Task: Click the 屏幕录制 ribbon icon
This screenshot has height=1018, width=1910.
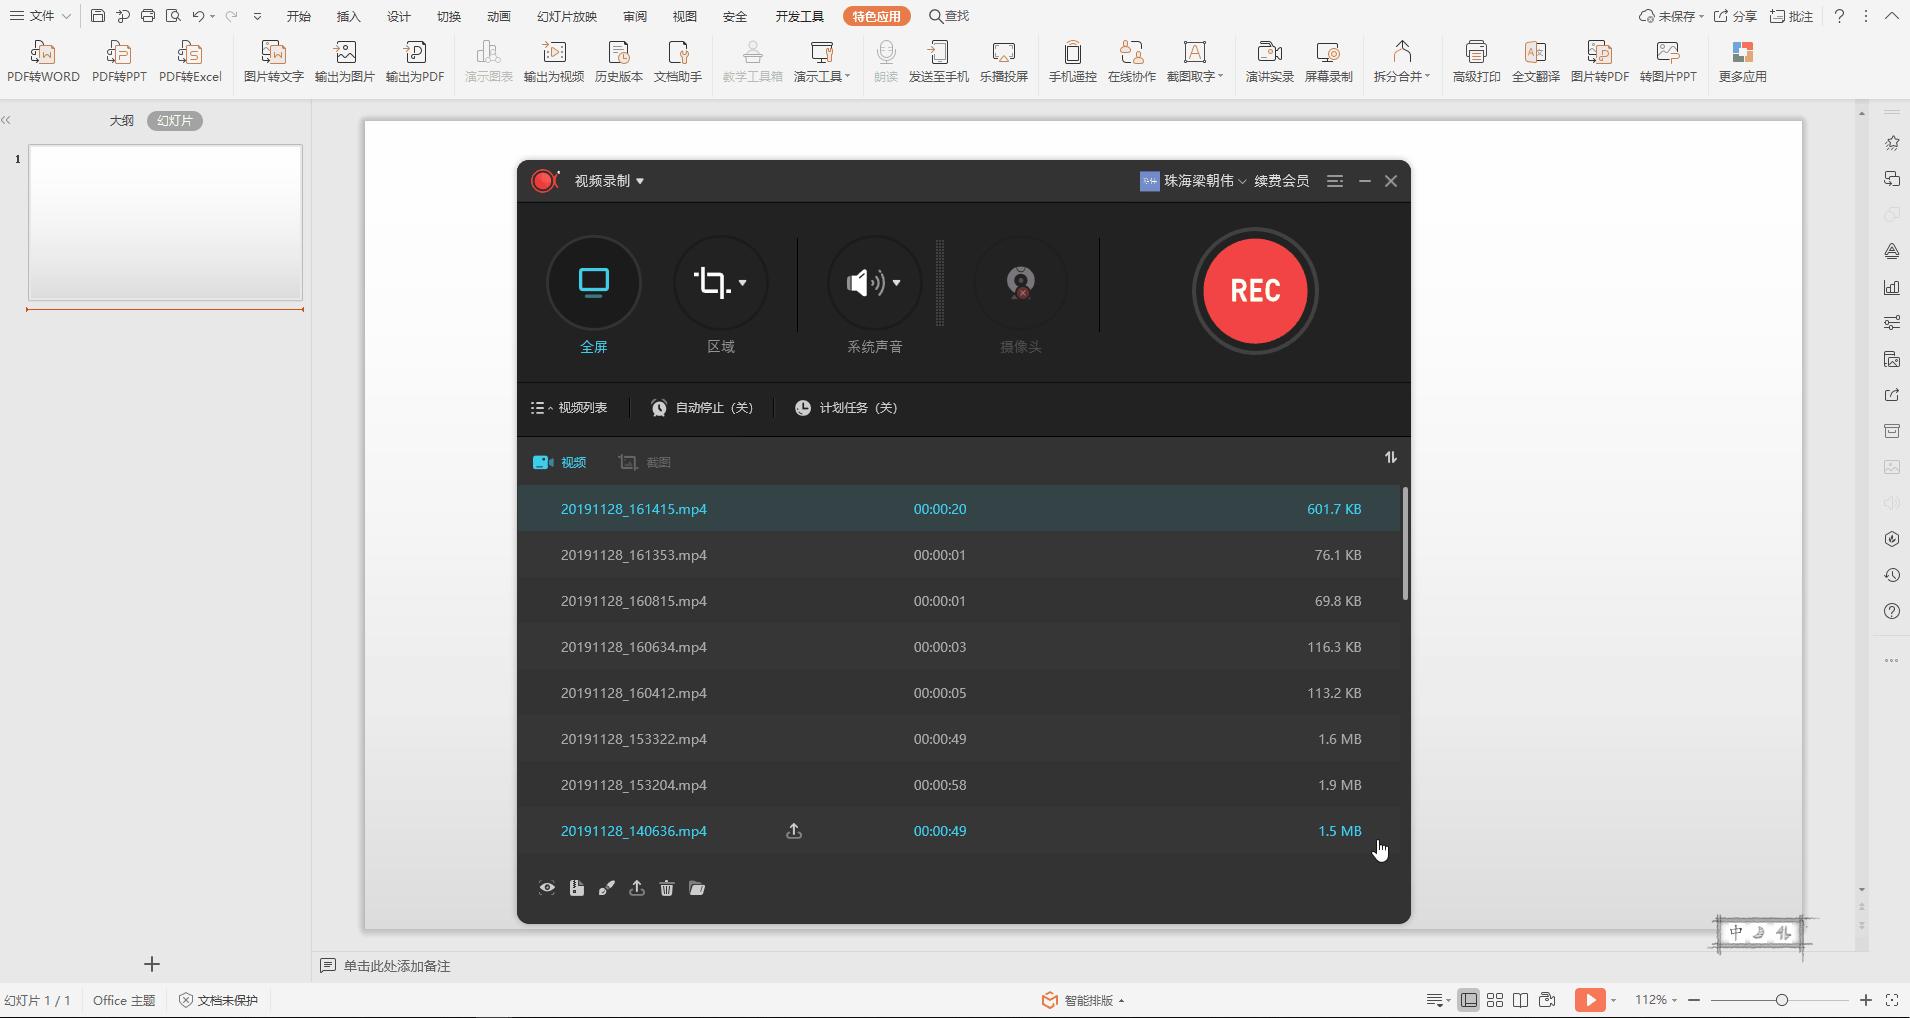Action: click(x=1328, y=61)
